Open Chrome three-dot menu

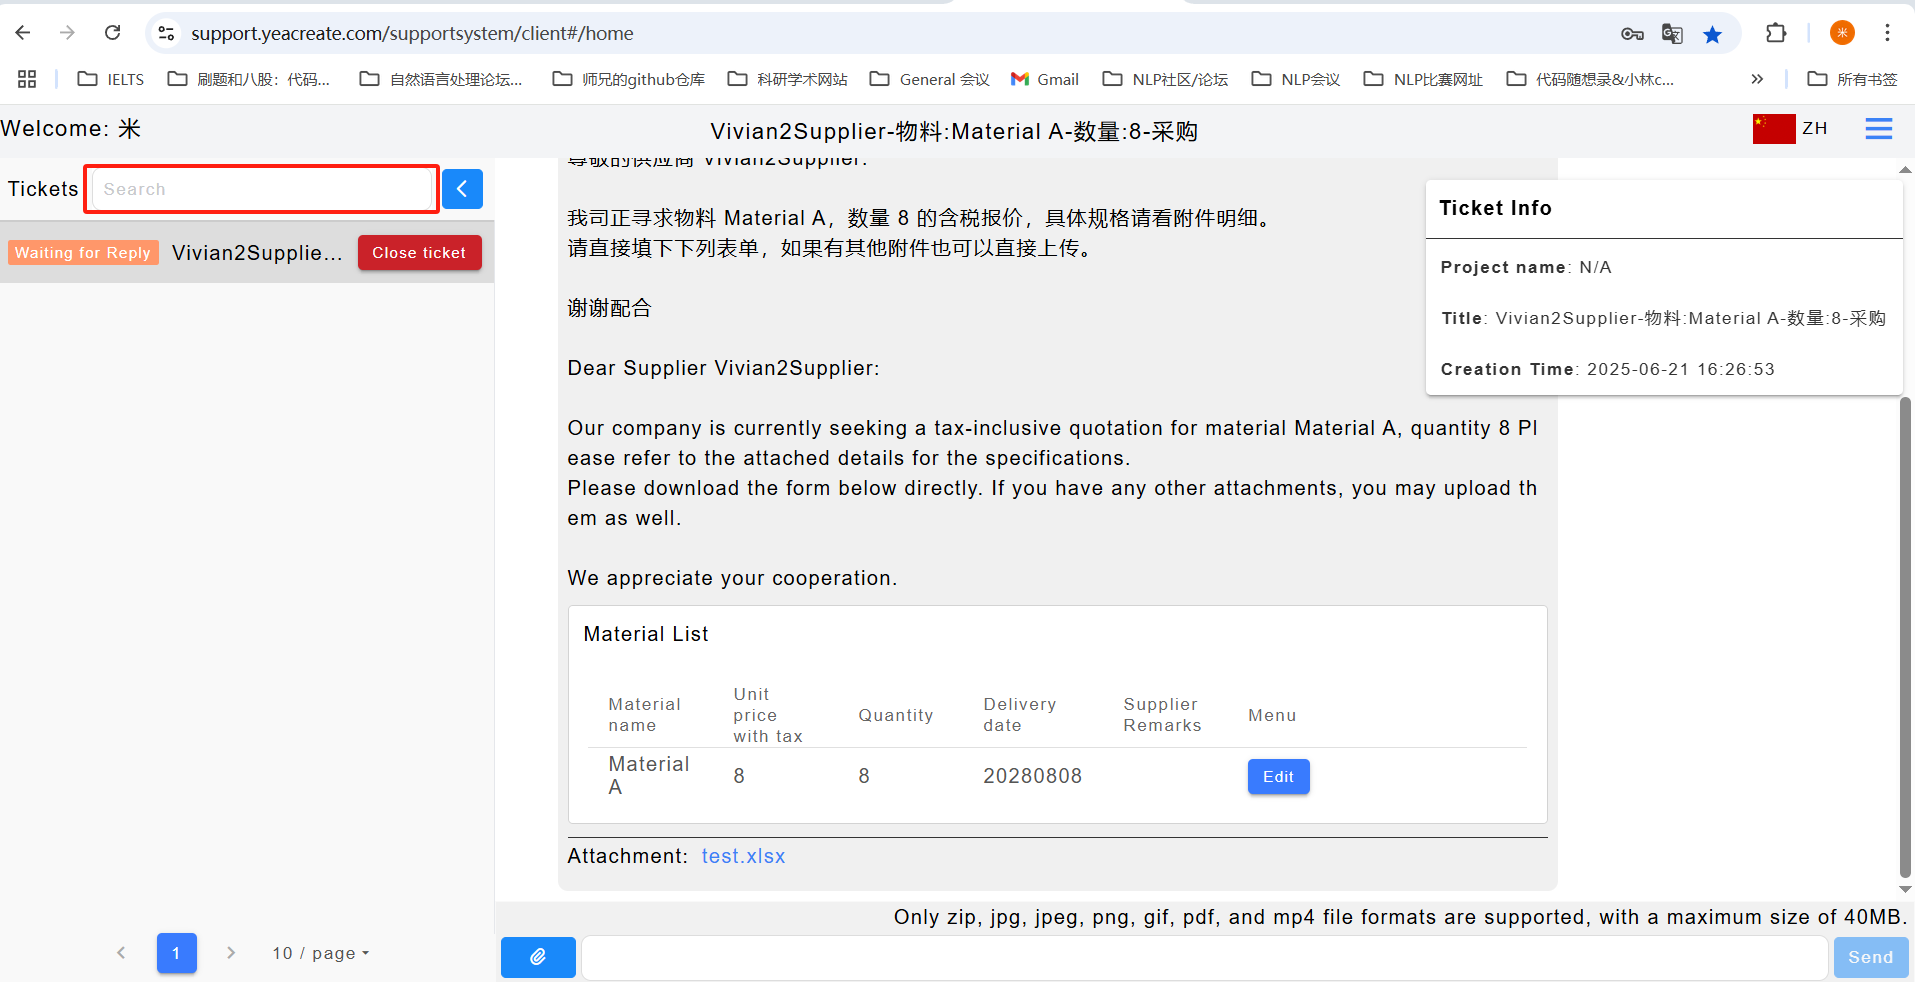[1887, 33]
